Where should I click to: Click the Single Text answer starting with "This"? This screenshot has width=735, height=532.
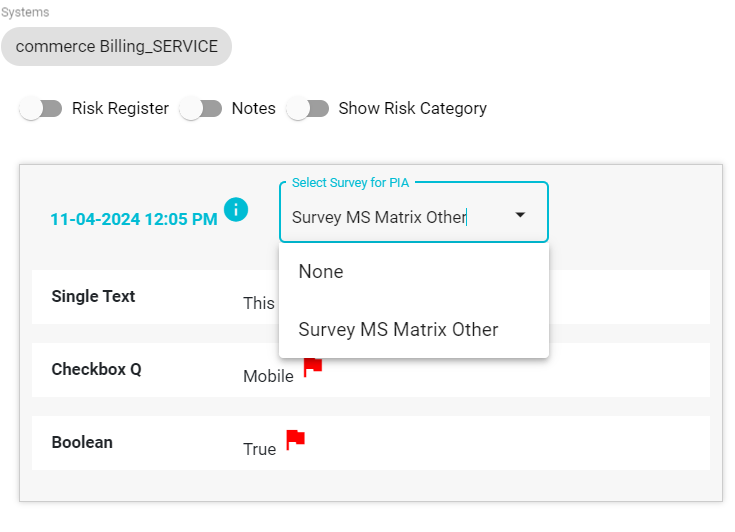(x=259, y=303)
